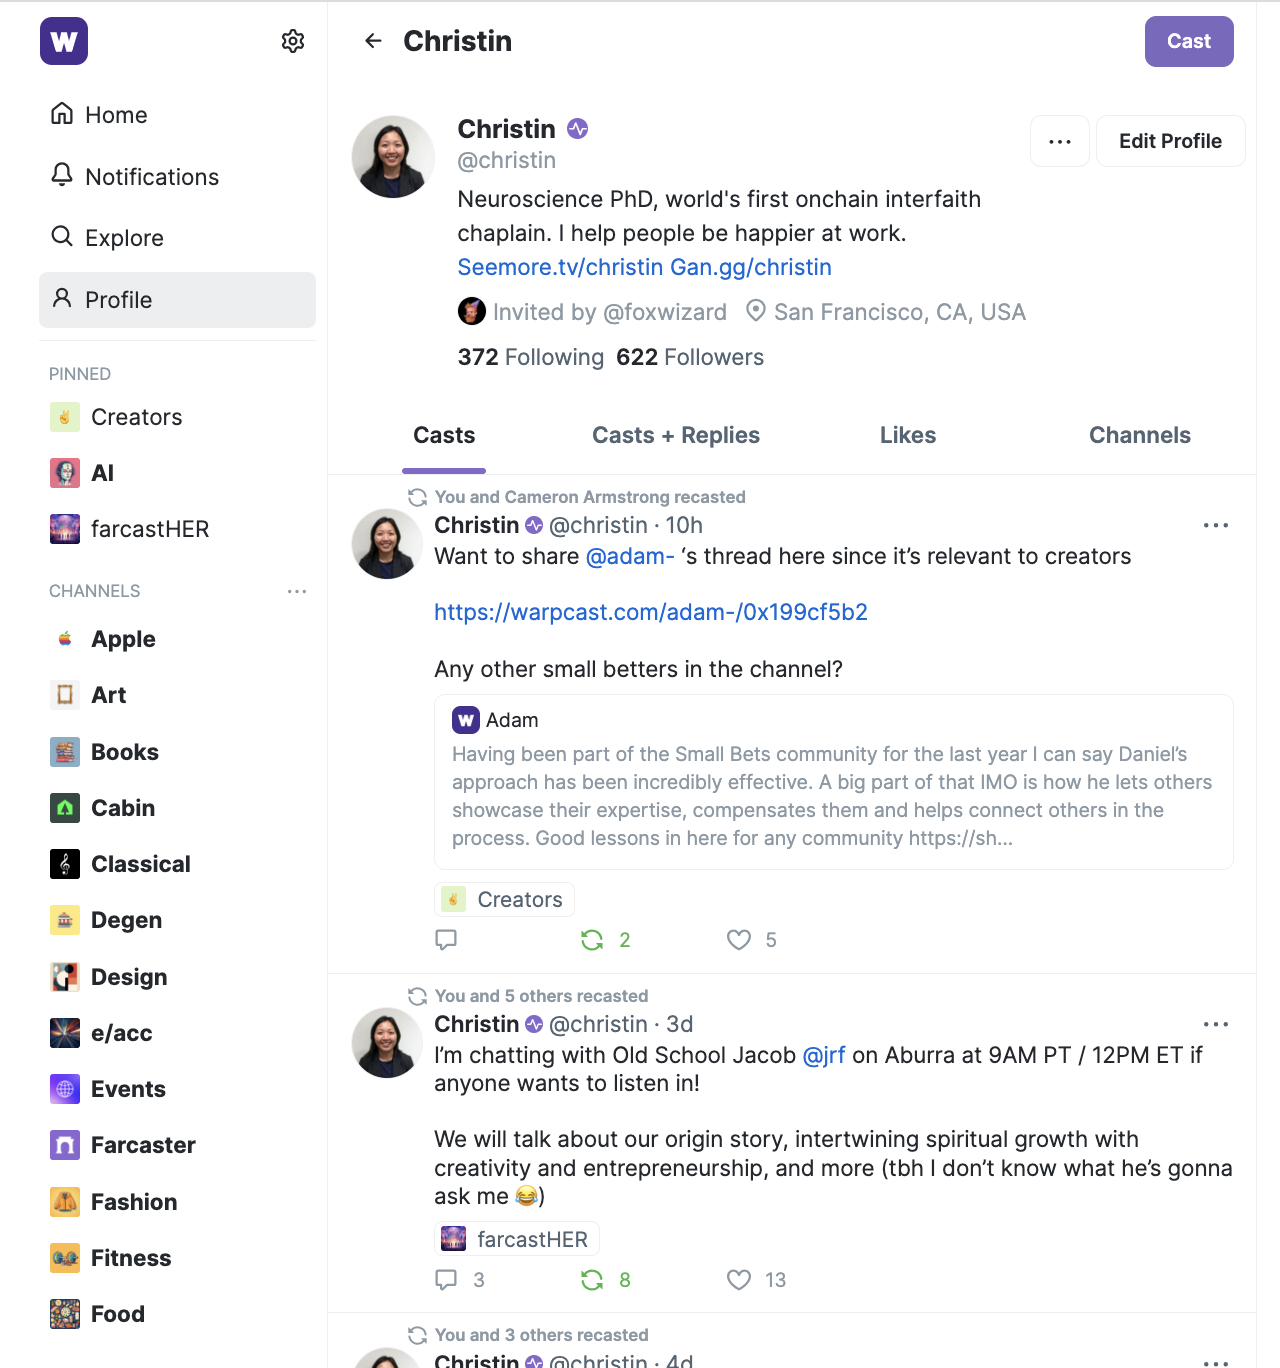Toggle recast on the cast with 8 recasts
Viewport: 1280px width, 1368px height.
[x=592, y=1279]
